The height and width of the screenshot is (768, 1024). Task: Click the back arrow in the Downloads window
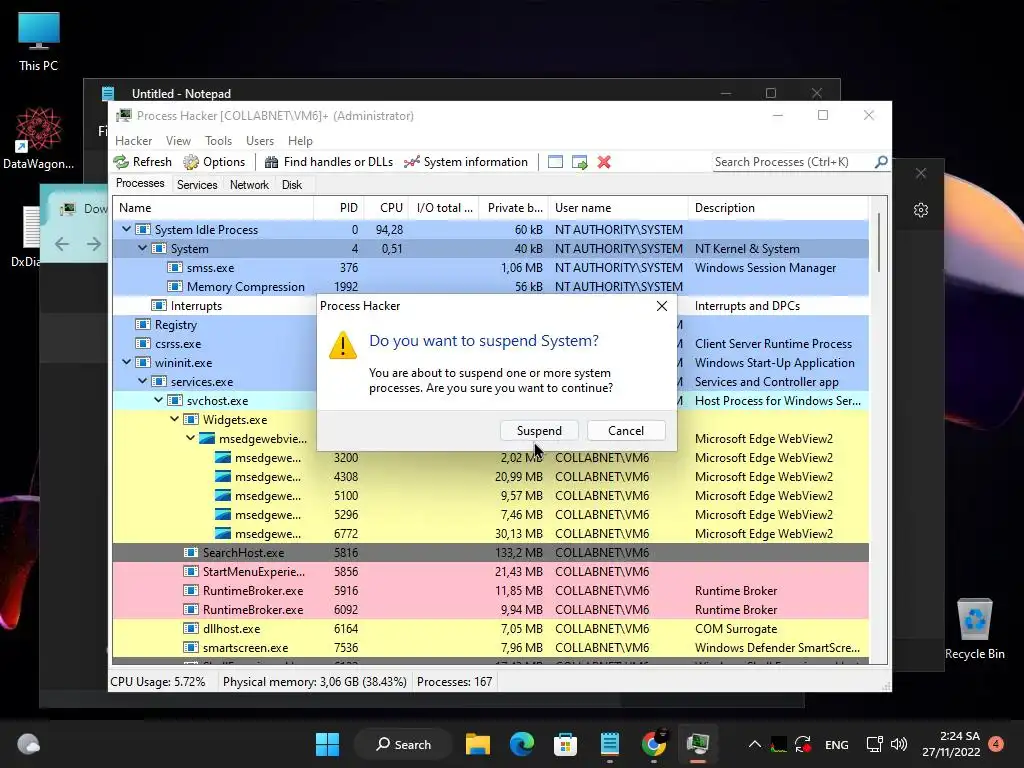62,244
